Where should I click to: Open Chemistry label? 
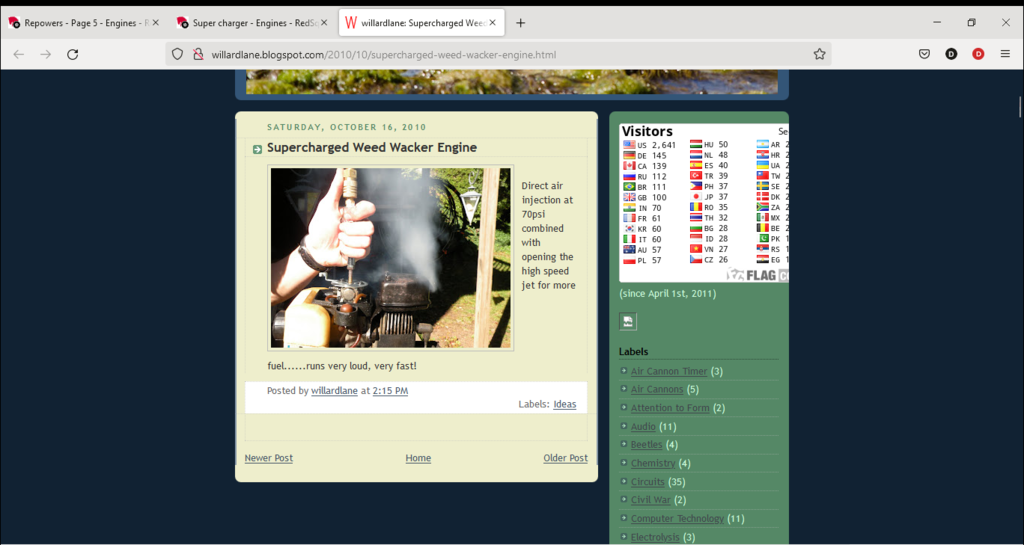[653, 463]
